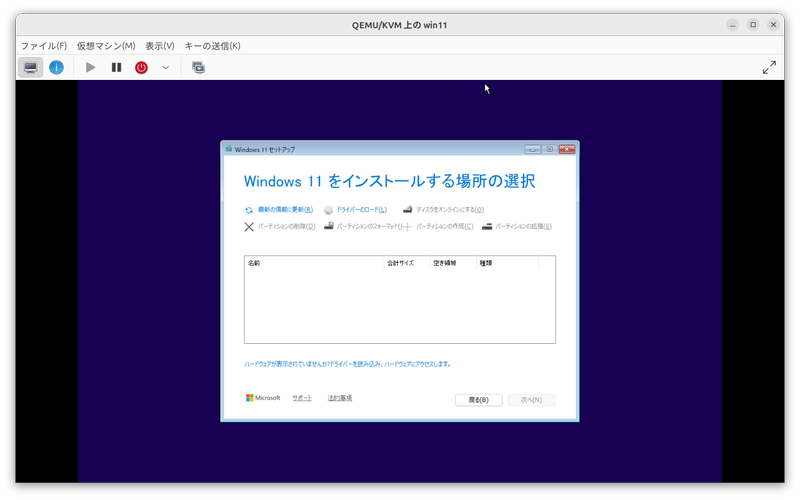
Task: Click the Microsoft logo
Action: (x=263, y=398)
